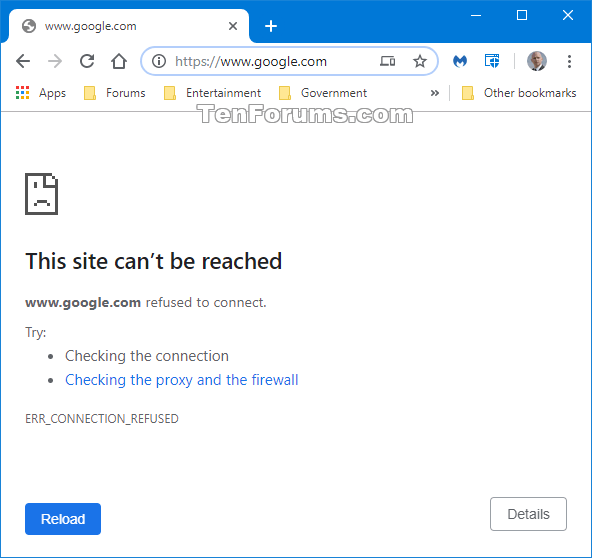Click the sad page error icon
592x558 pixels.
[42, 194]
